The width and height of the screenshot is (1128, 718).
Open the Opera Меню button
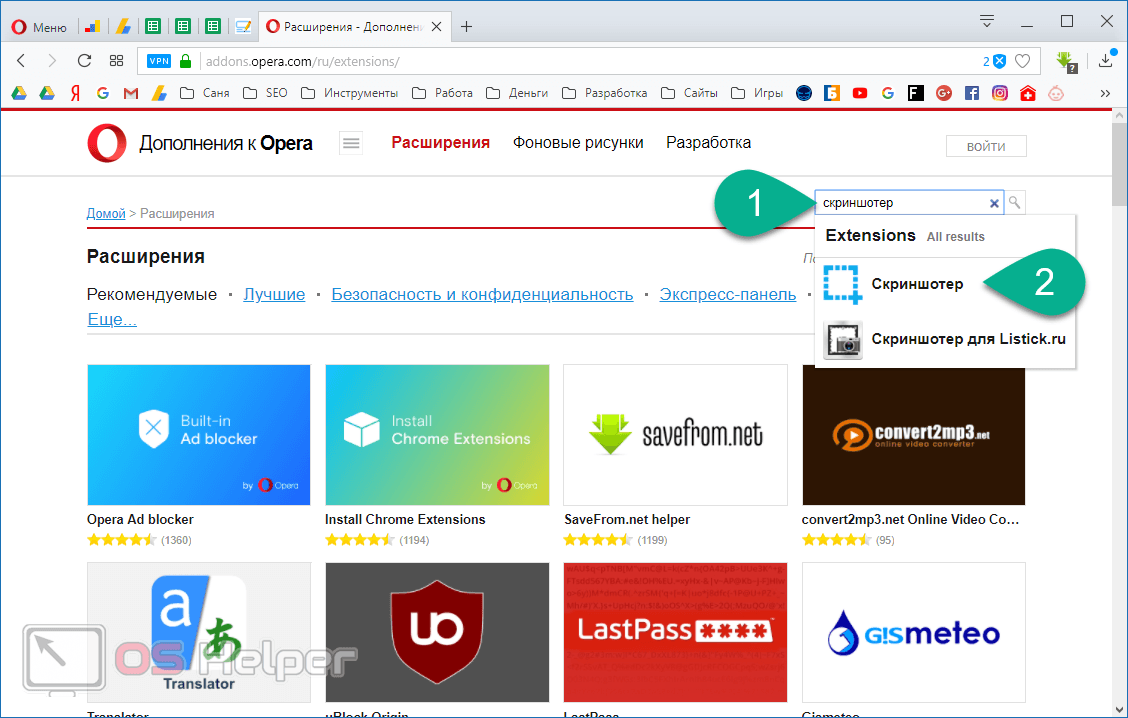[39, 27]
